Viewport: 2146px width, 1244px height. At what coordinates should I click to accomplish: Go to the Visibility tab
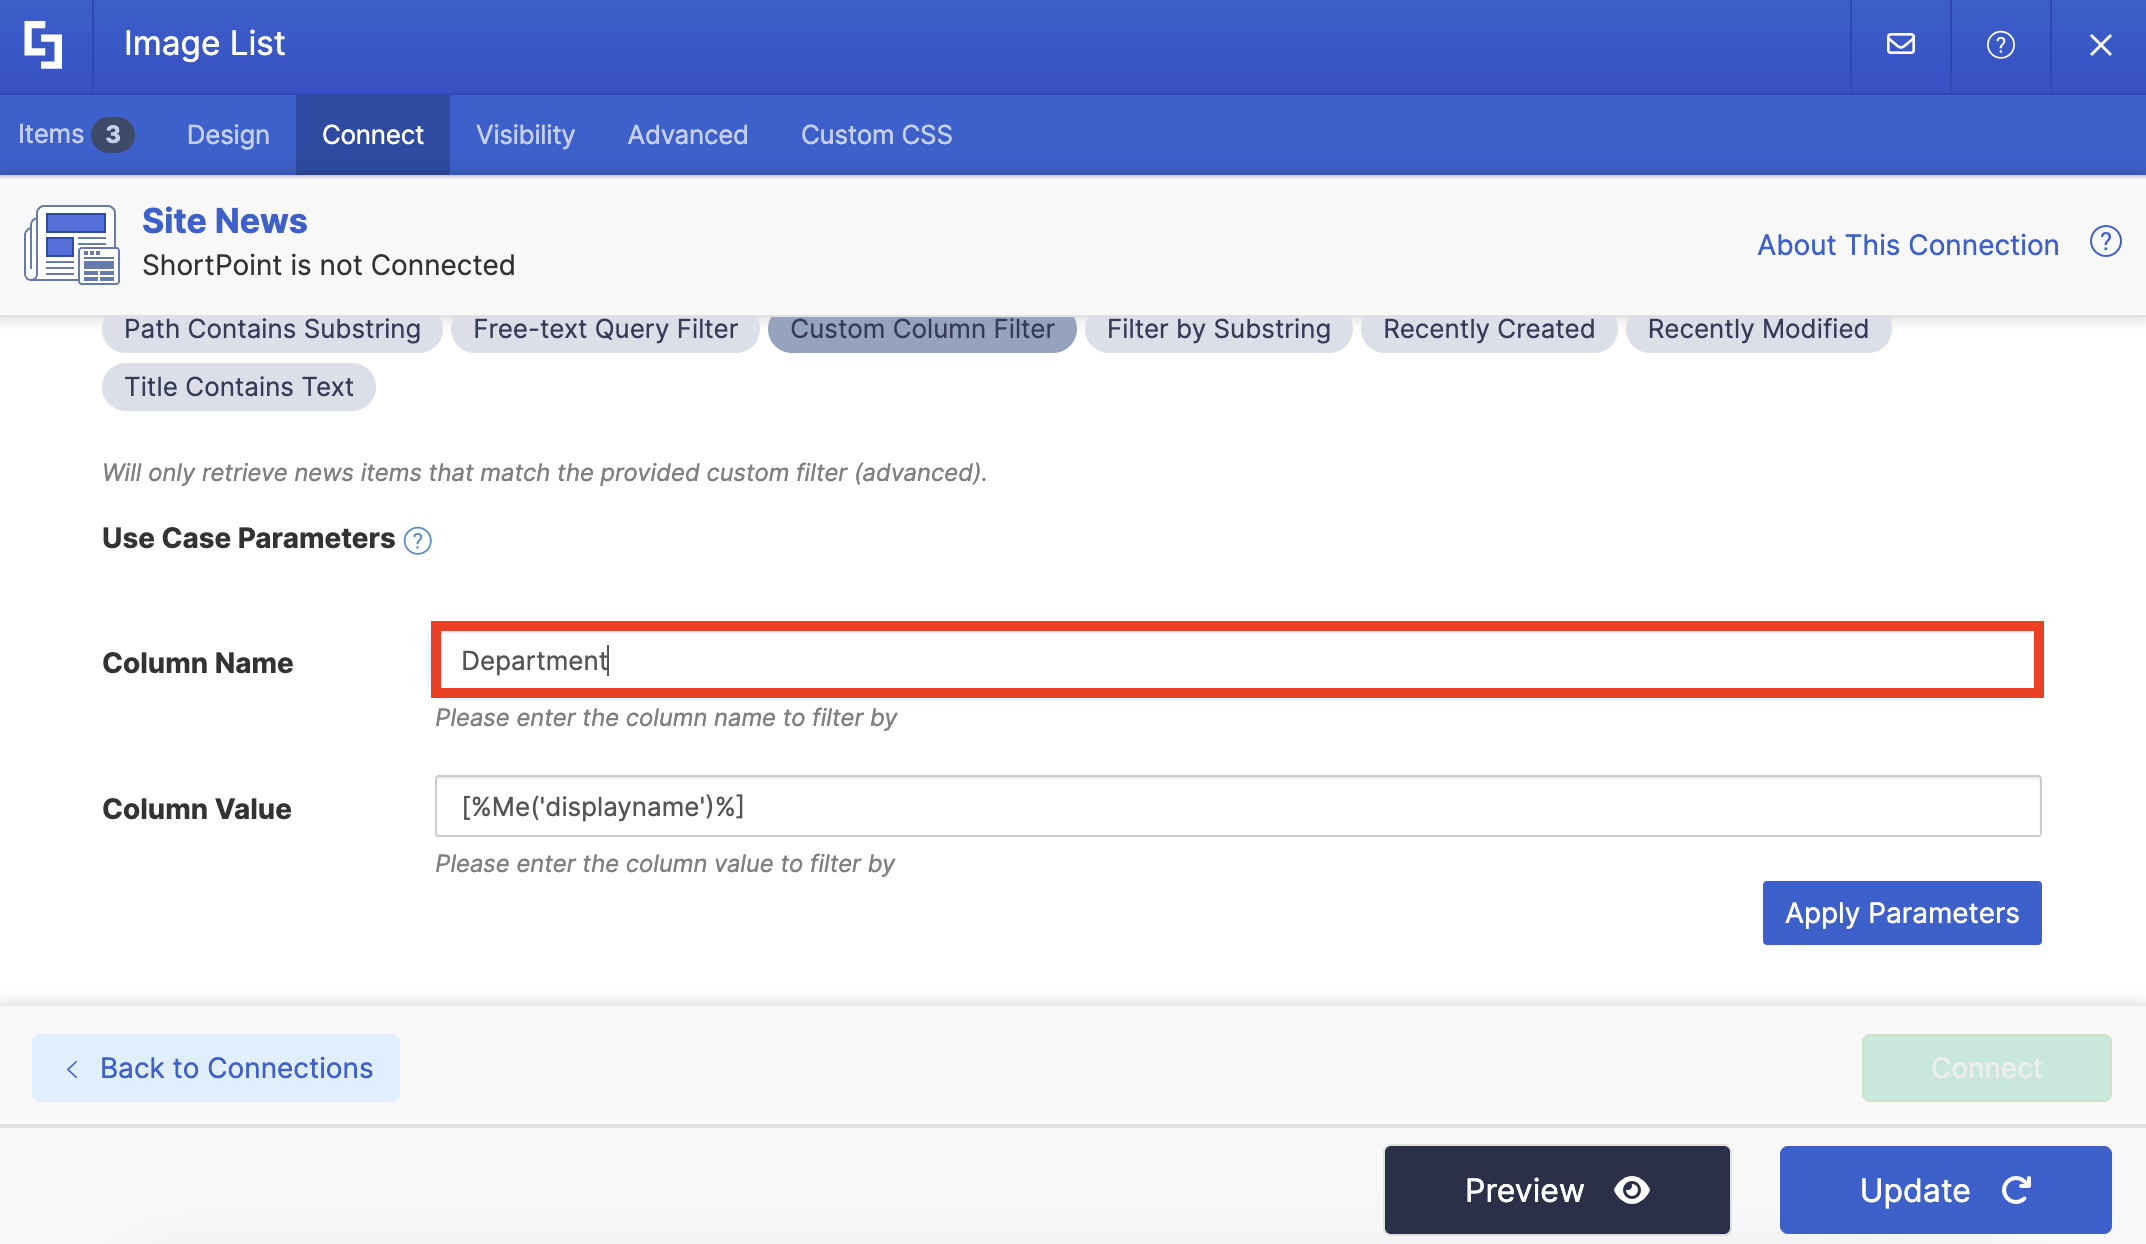point(525,134)
